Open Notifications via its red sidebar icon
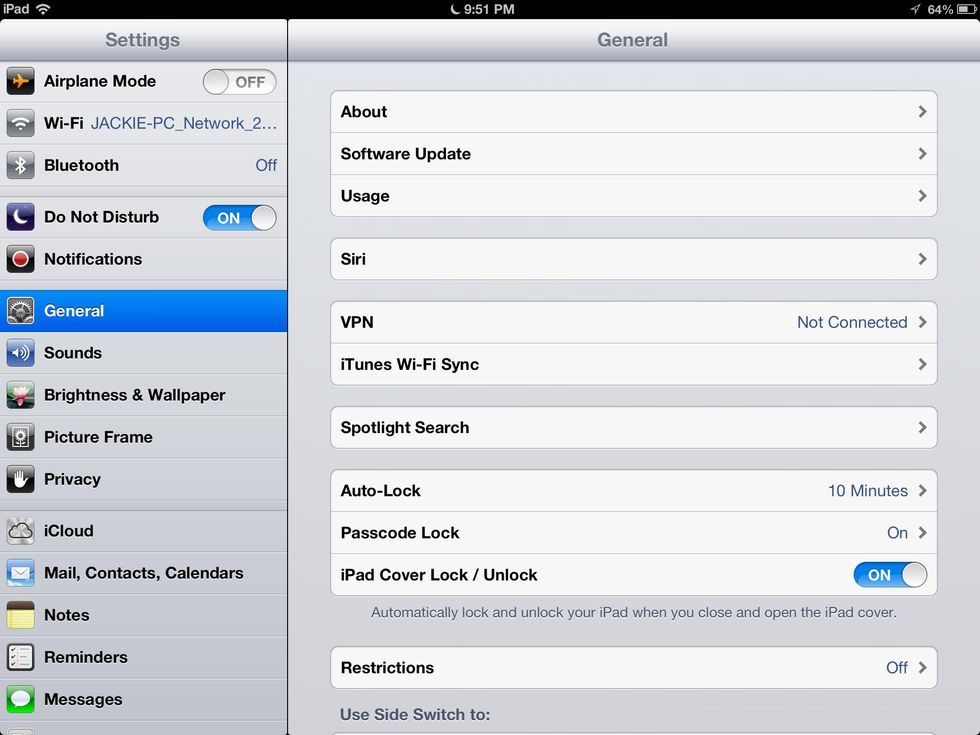This screenshot has height=735, width=980. click(21, 259)
